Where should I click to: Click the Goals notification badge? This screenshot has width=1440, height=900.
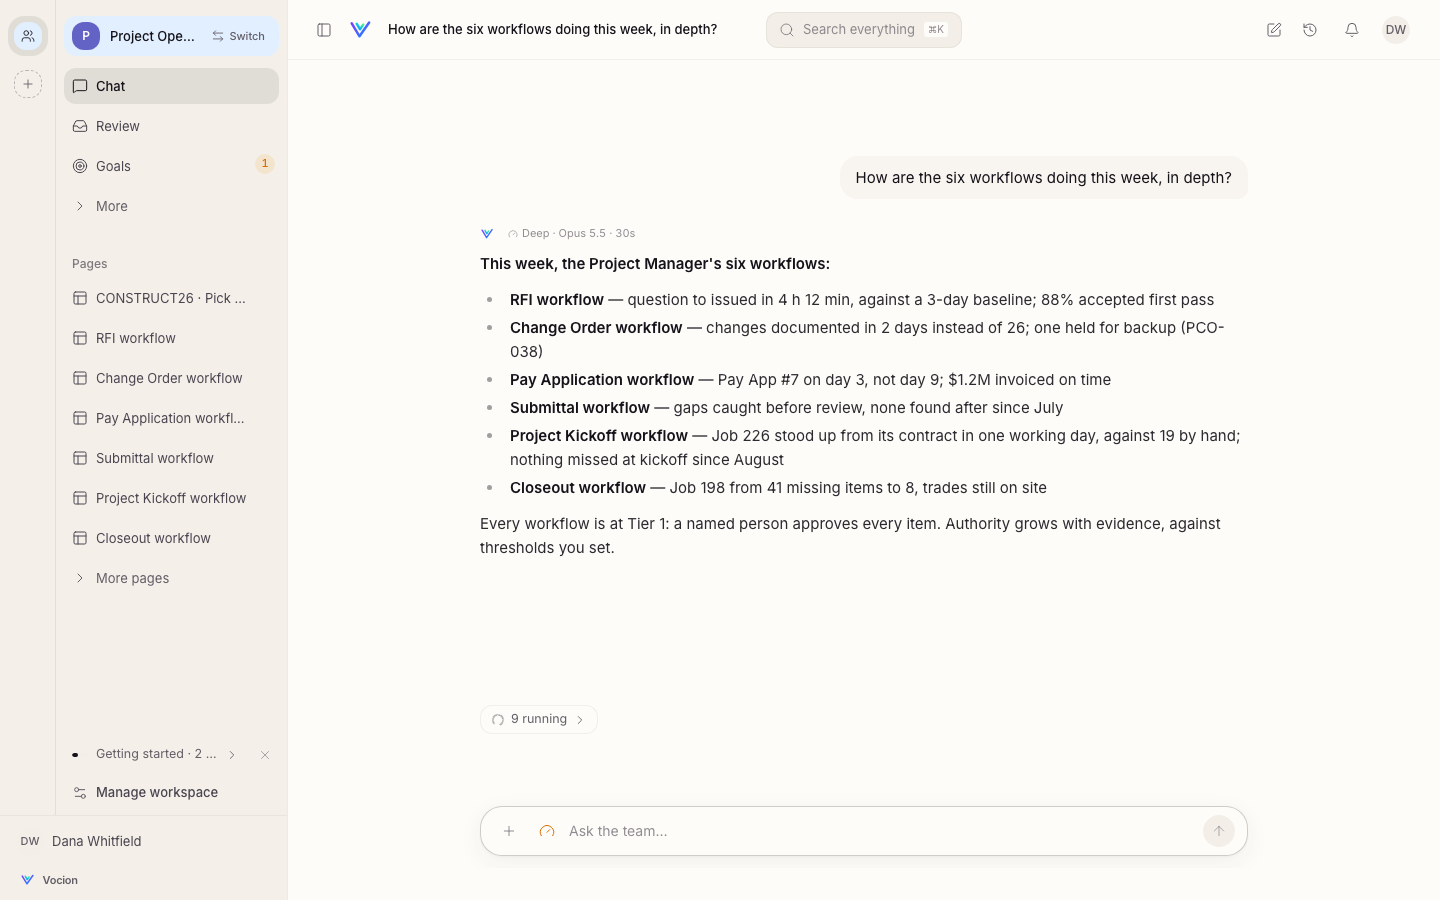(x=265, y=164)
